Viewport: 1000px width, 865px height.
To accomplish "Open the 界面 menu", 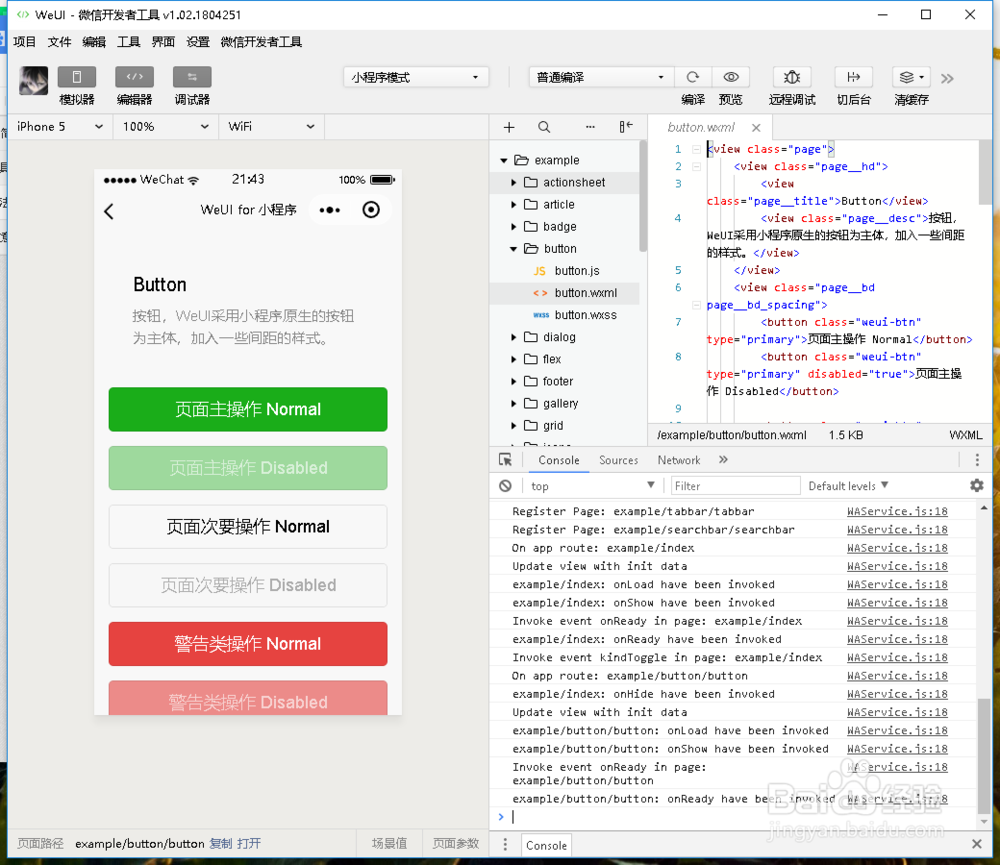I will point(163,42).
